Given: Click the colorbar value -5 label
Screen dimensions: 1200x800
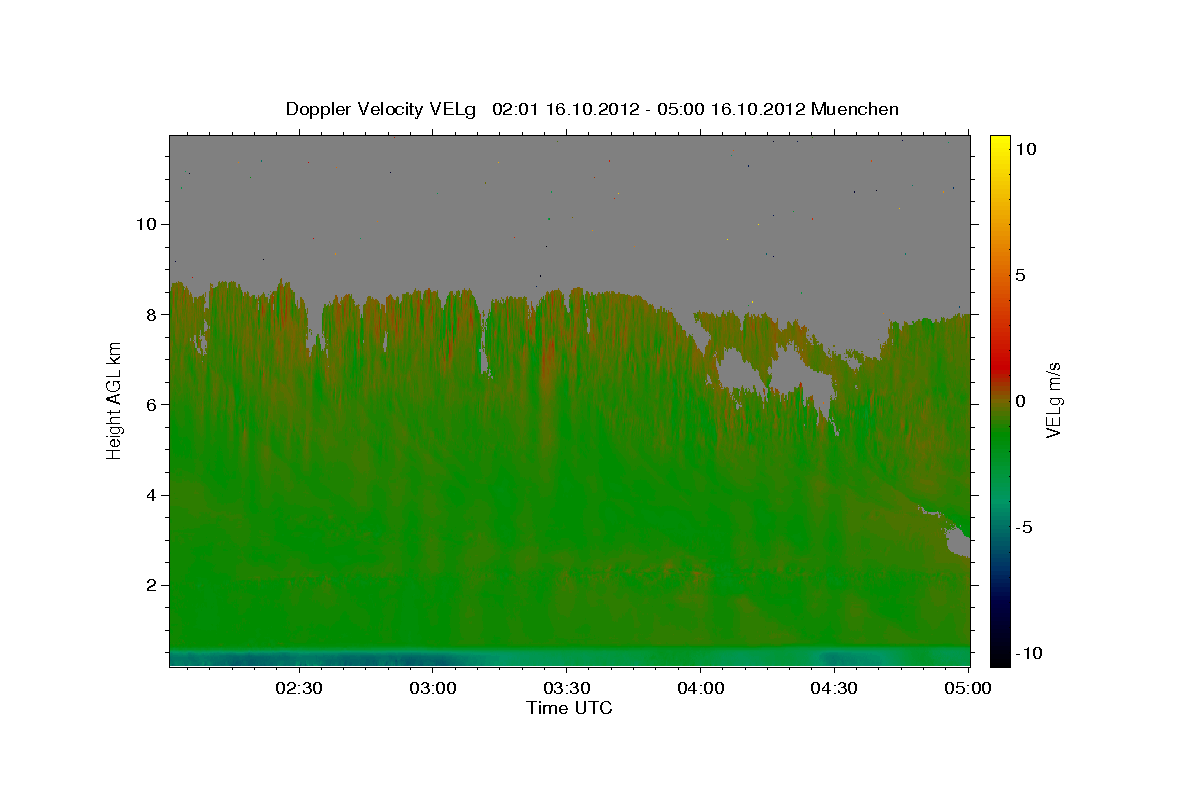Looking at the screenshot, I should click(x=1024, y=527).
